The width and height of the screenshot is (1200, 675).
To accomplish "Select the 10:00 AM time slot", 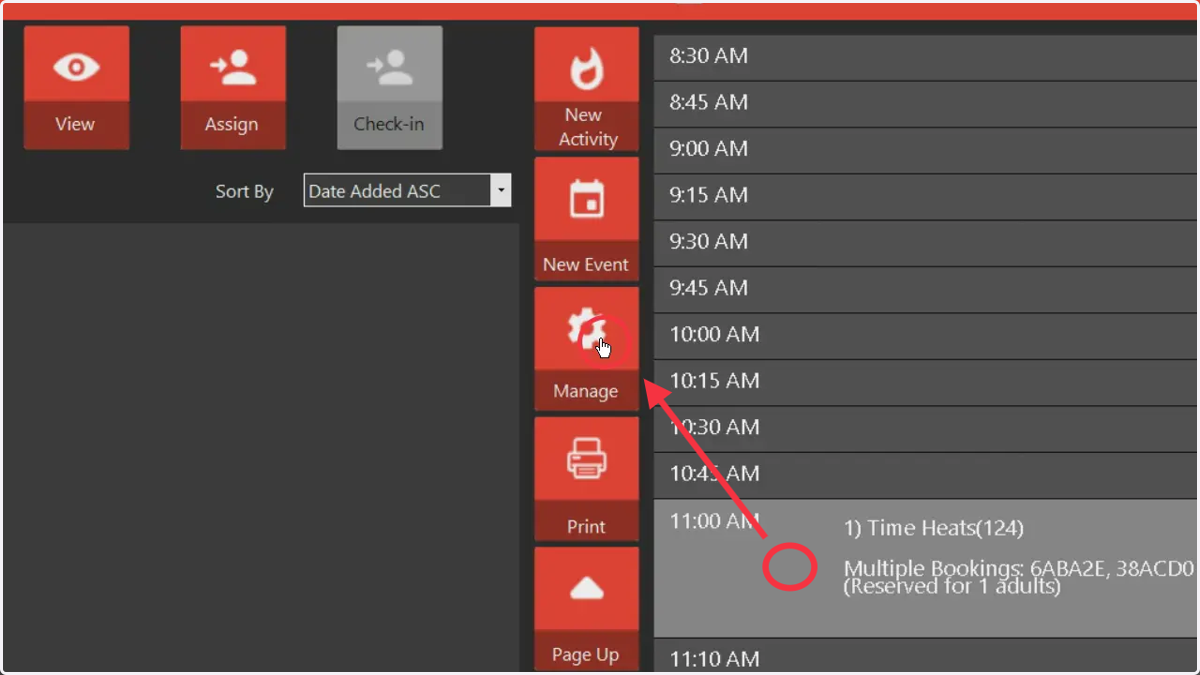I will click(926, 336).
